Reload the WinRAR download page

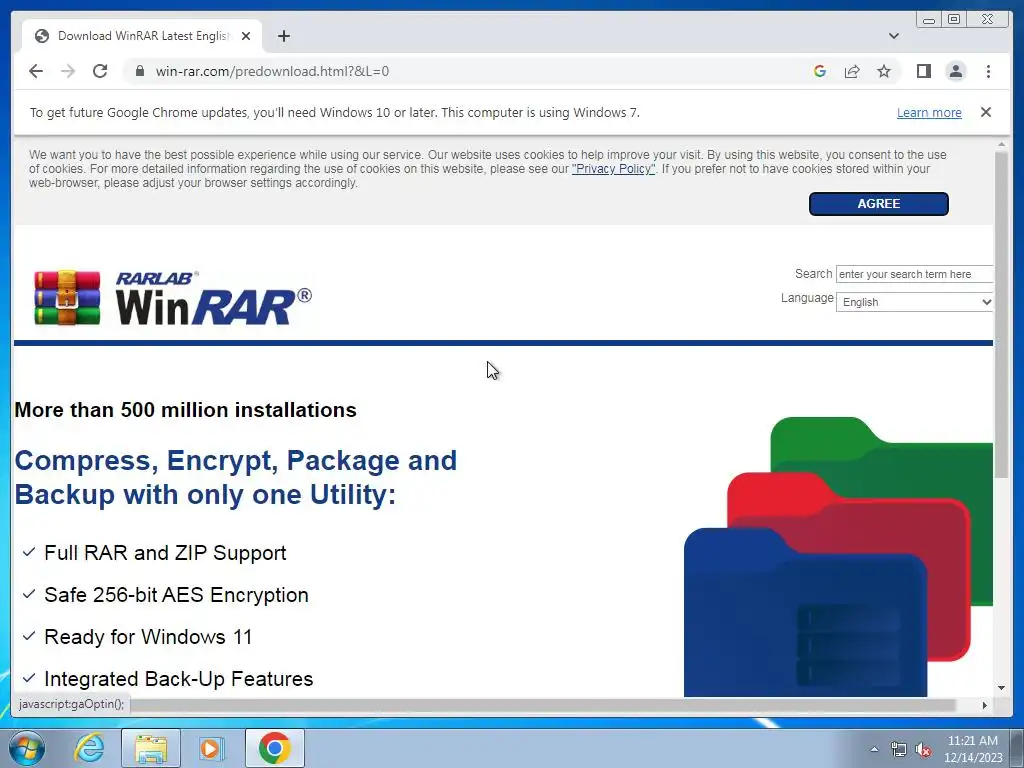(100, 71)
